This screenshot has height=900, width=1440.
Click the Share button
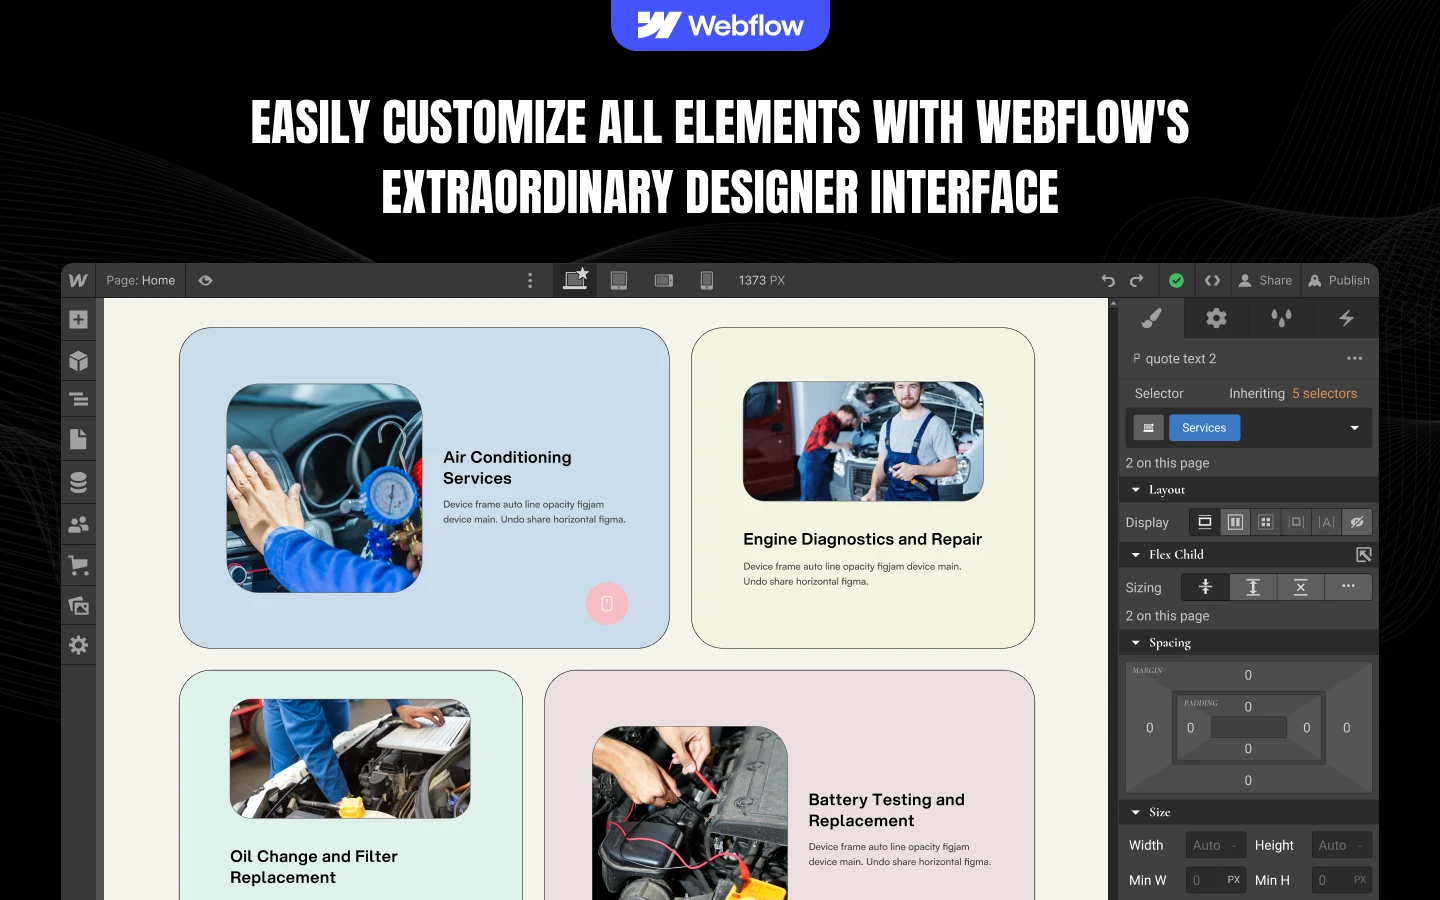(1265, 281)
